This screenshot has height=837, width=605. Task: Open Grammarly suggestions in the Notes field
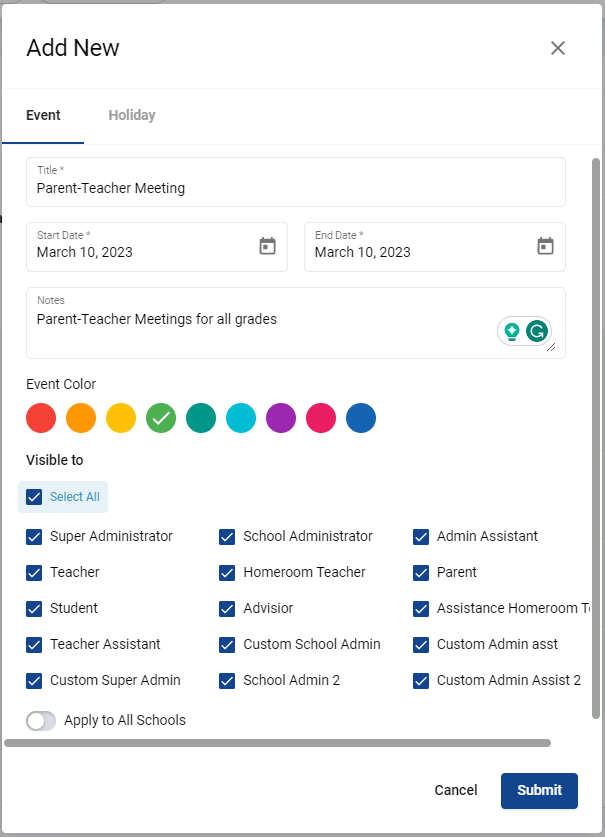click(x=513, y=330)
